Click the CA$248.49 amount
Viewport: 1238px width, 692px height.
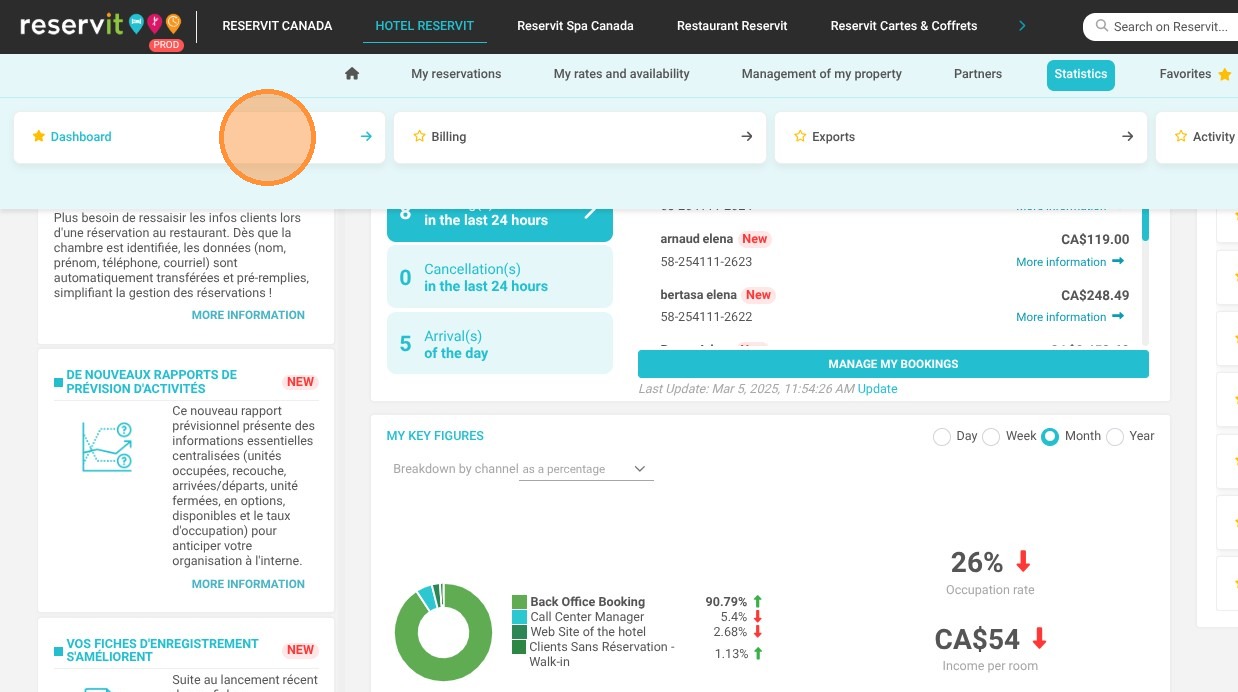click(x=1095, y=295)
